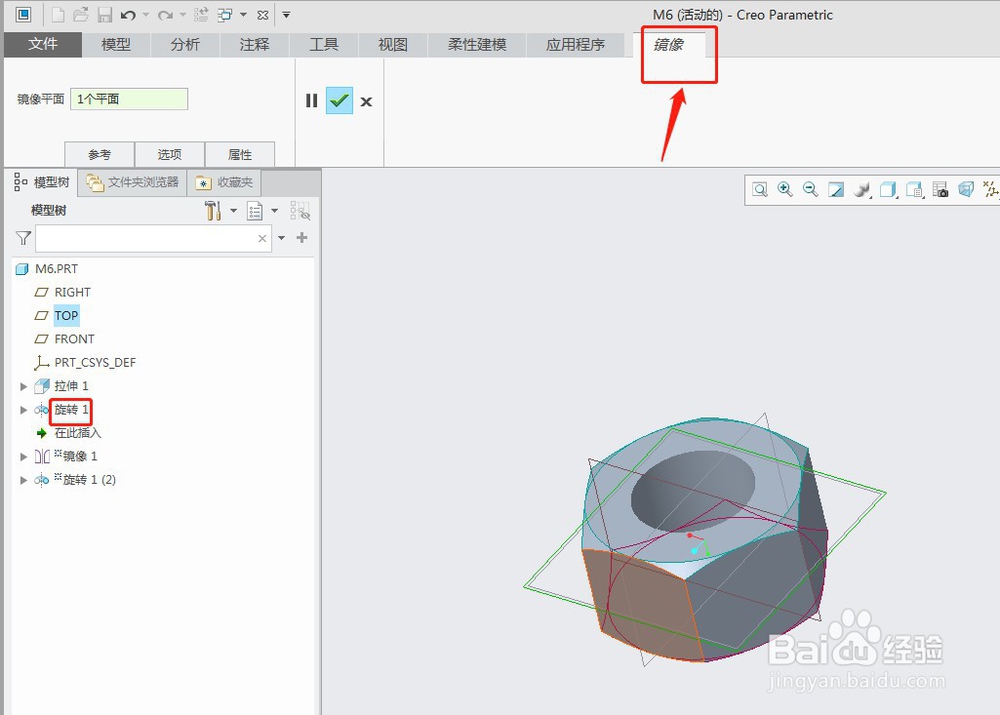Expand the 镜像 1 feature
This screenshot has height=715, width=1000.
24,457
